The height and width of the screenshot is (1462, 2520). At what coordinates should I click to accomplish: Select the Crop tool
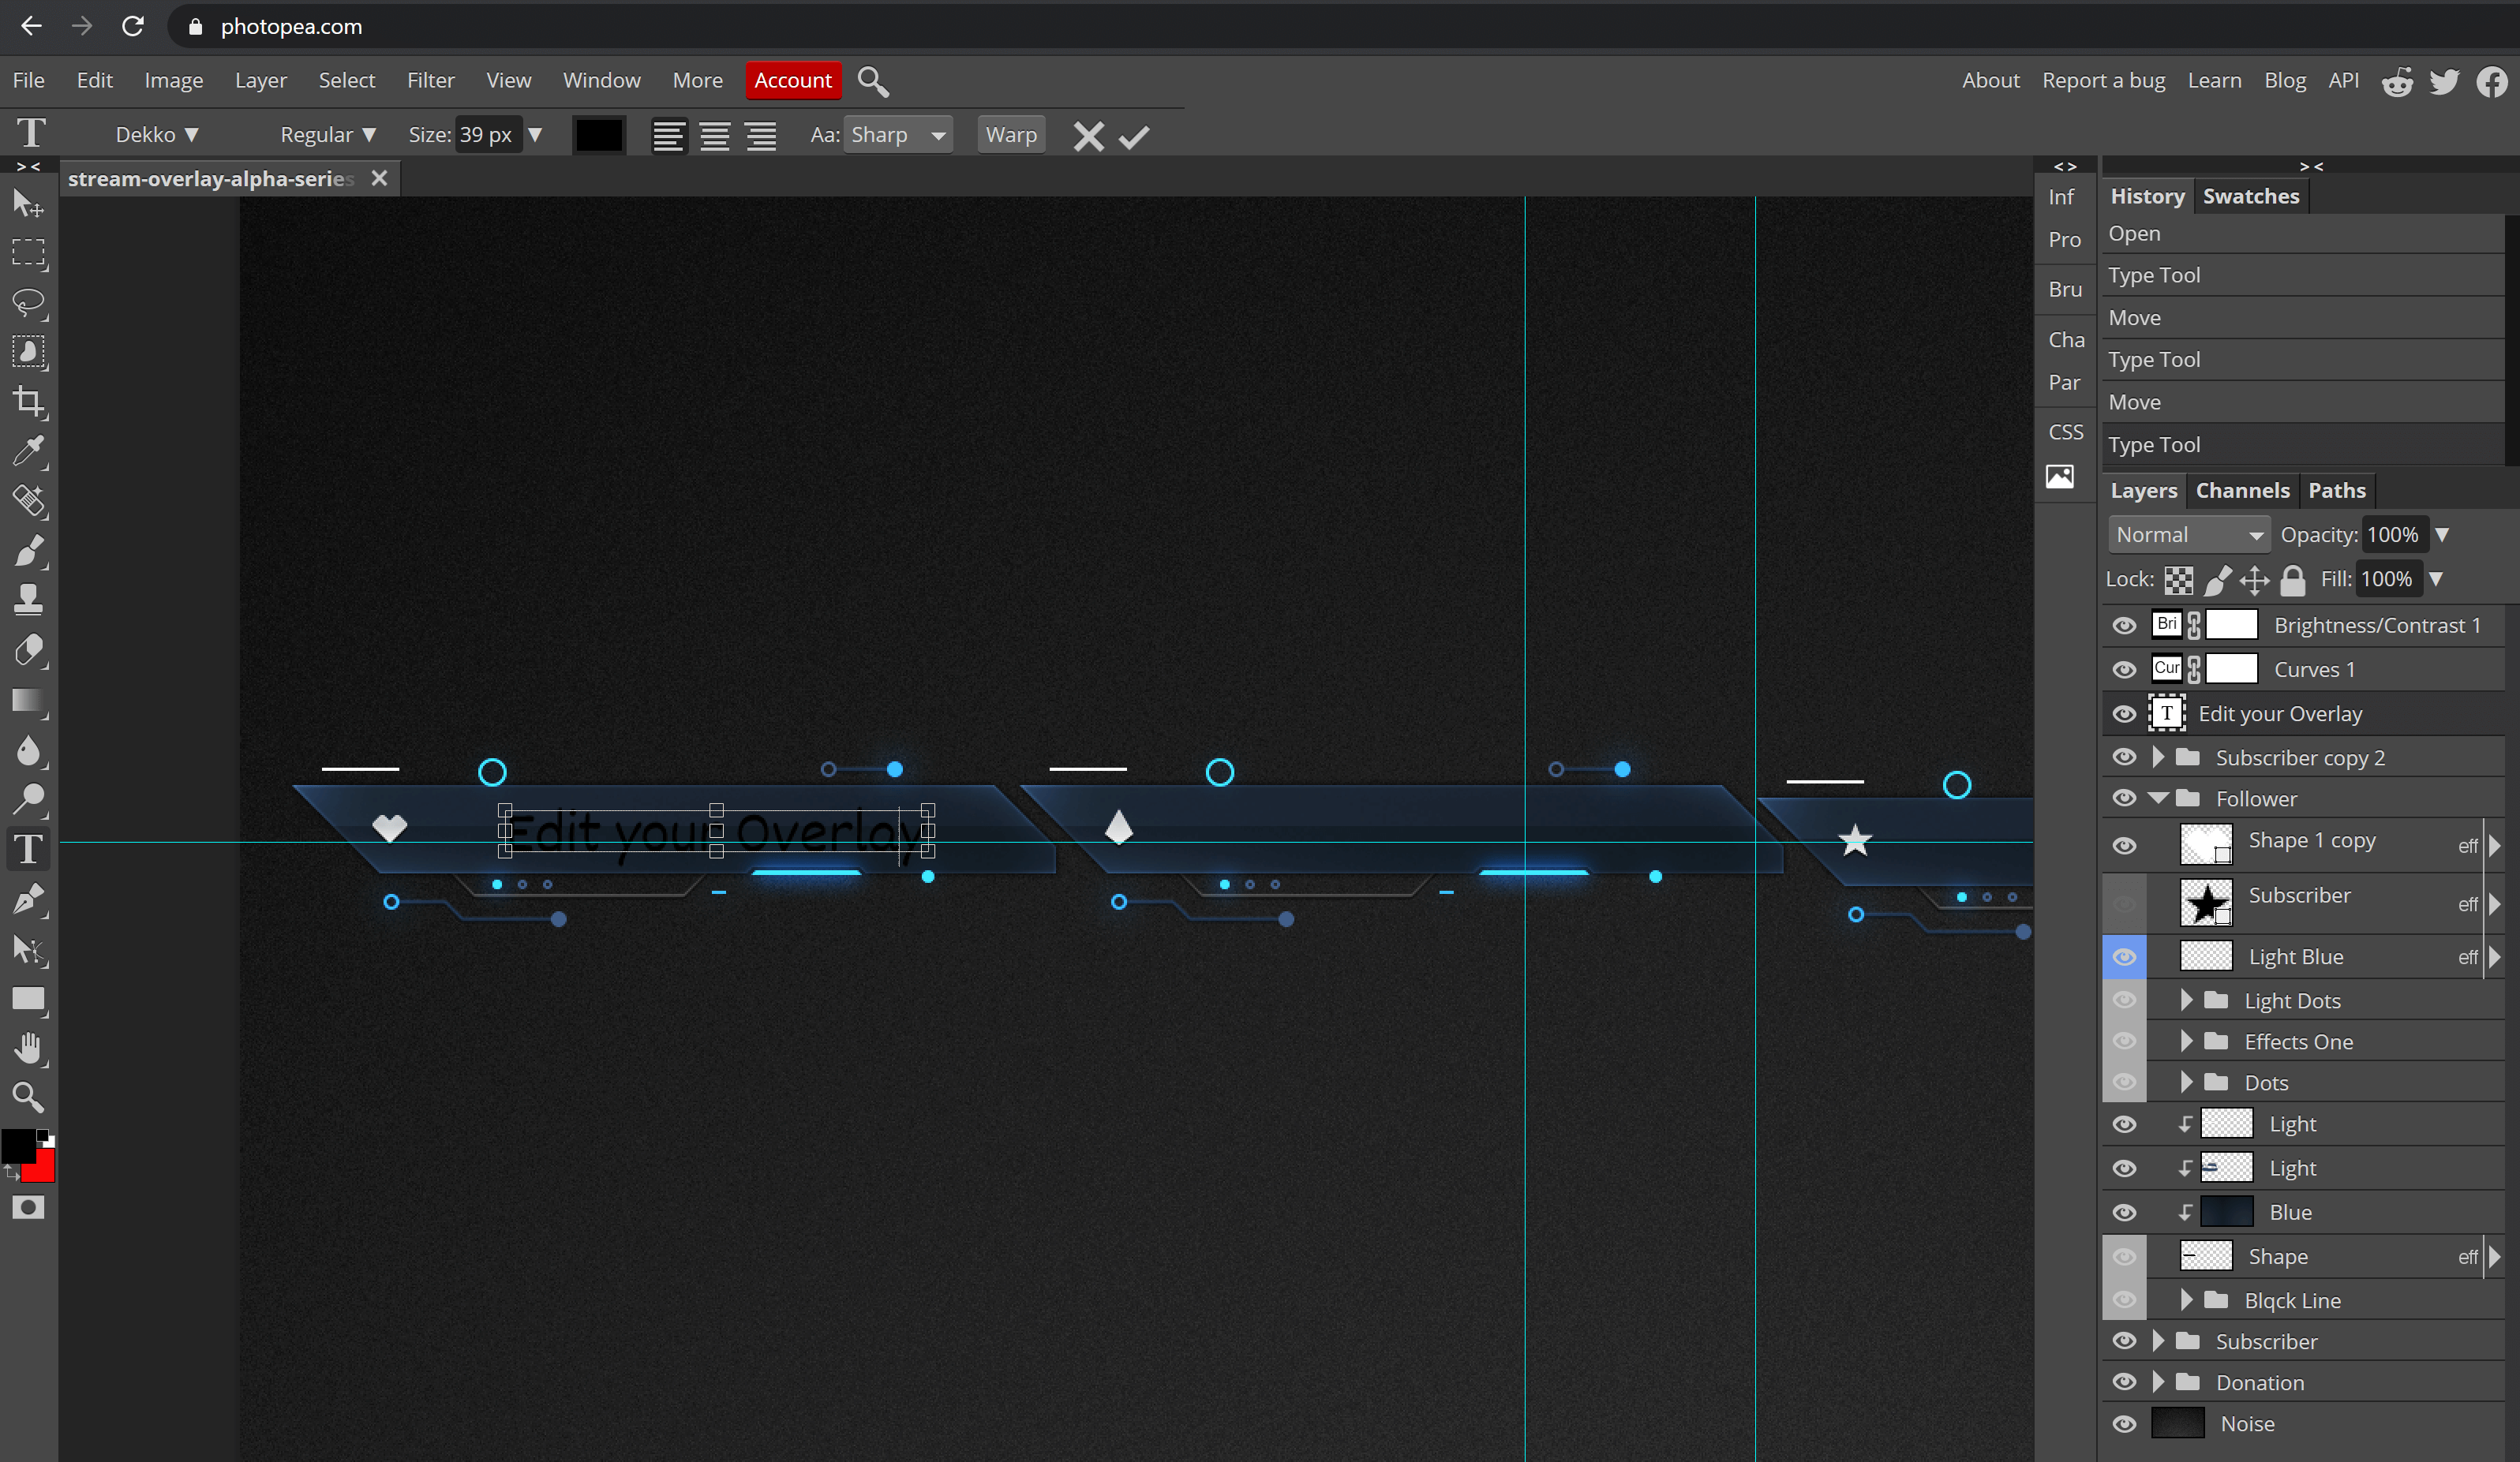(28, 402)
